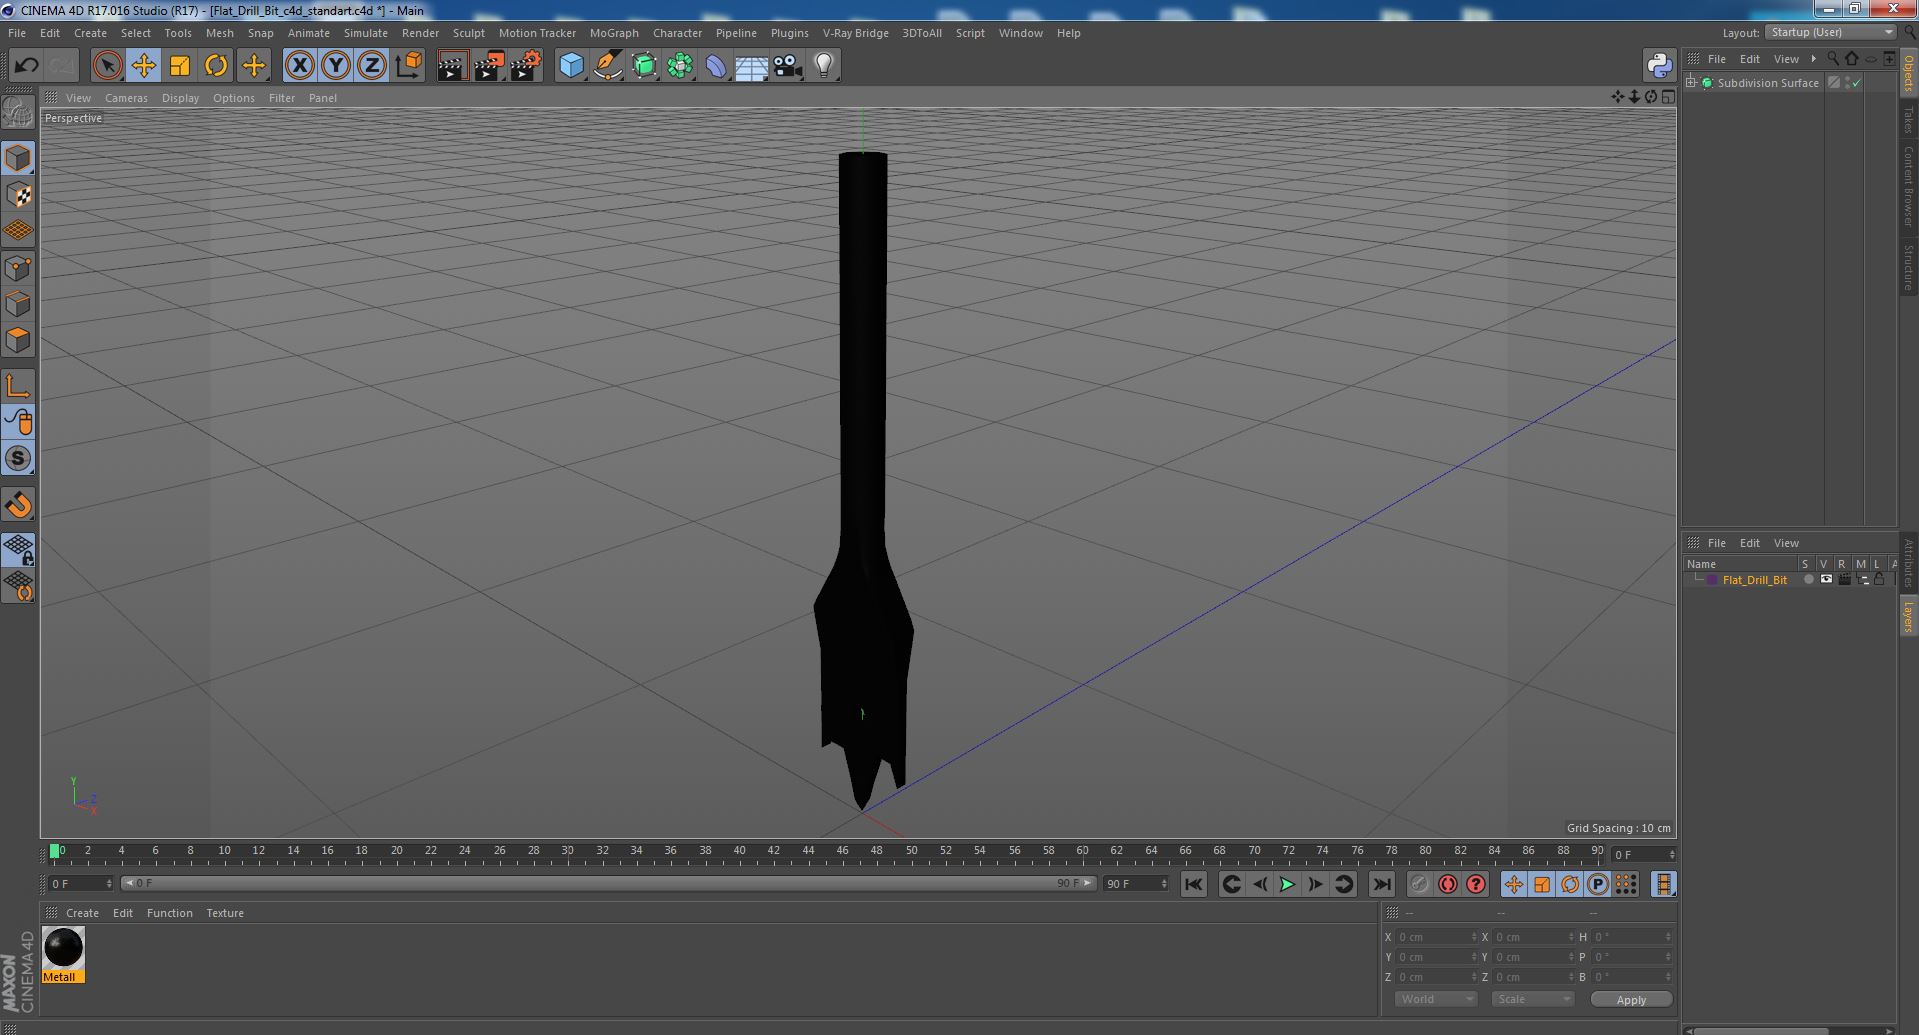
Task: Open Edit Render Settings
Action: [x=526, y=66]
